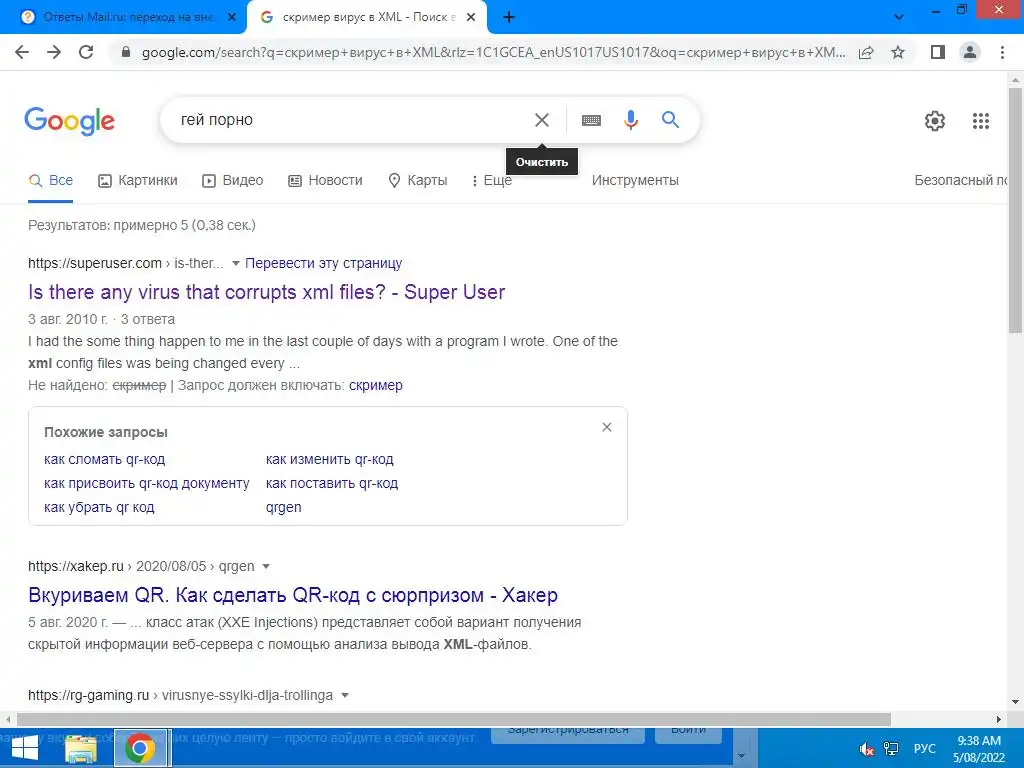Expand superuser.com result options arrow

pos(236,263)
